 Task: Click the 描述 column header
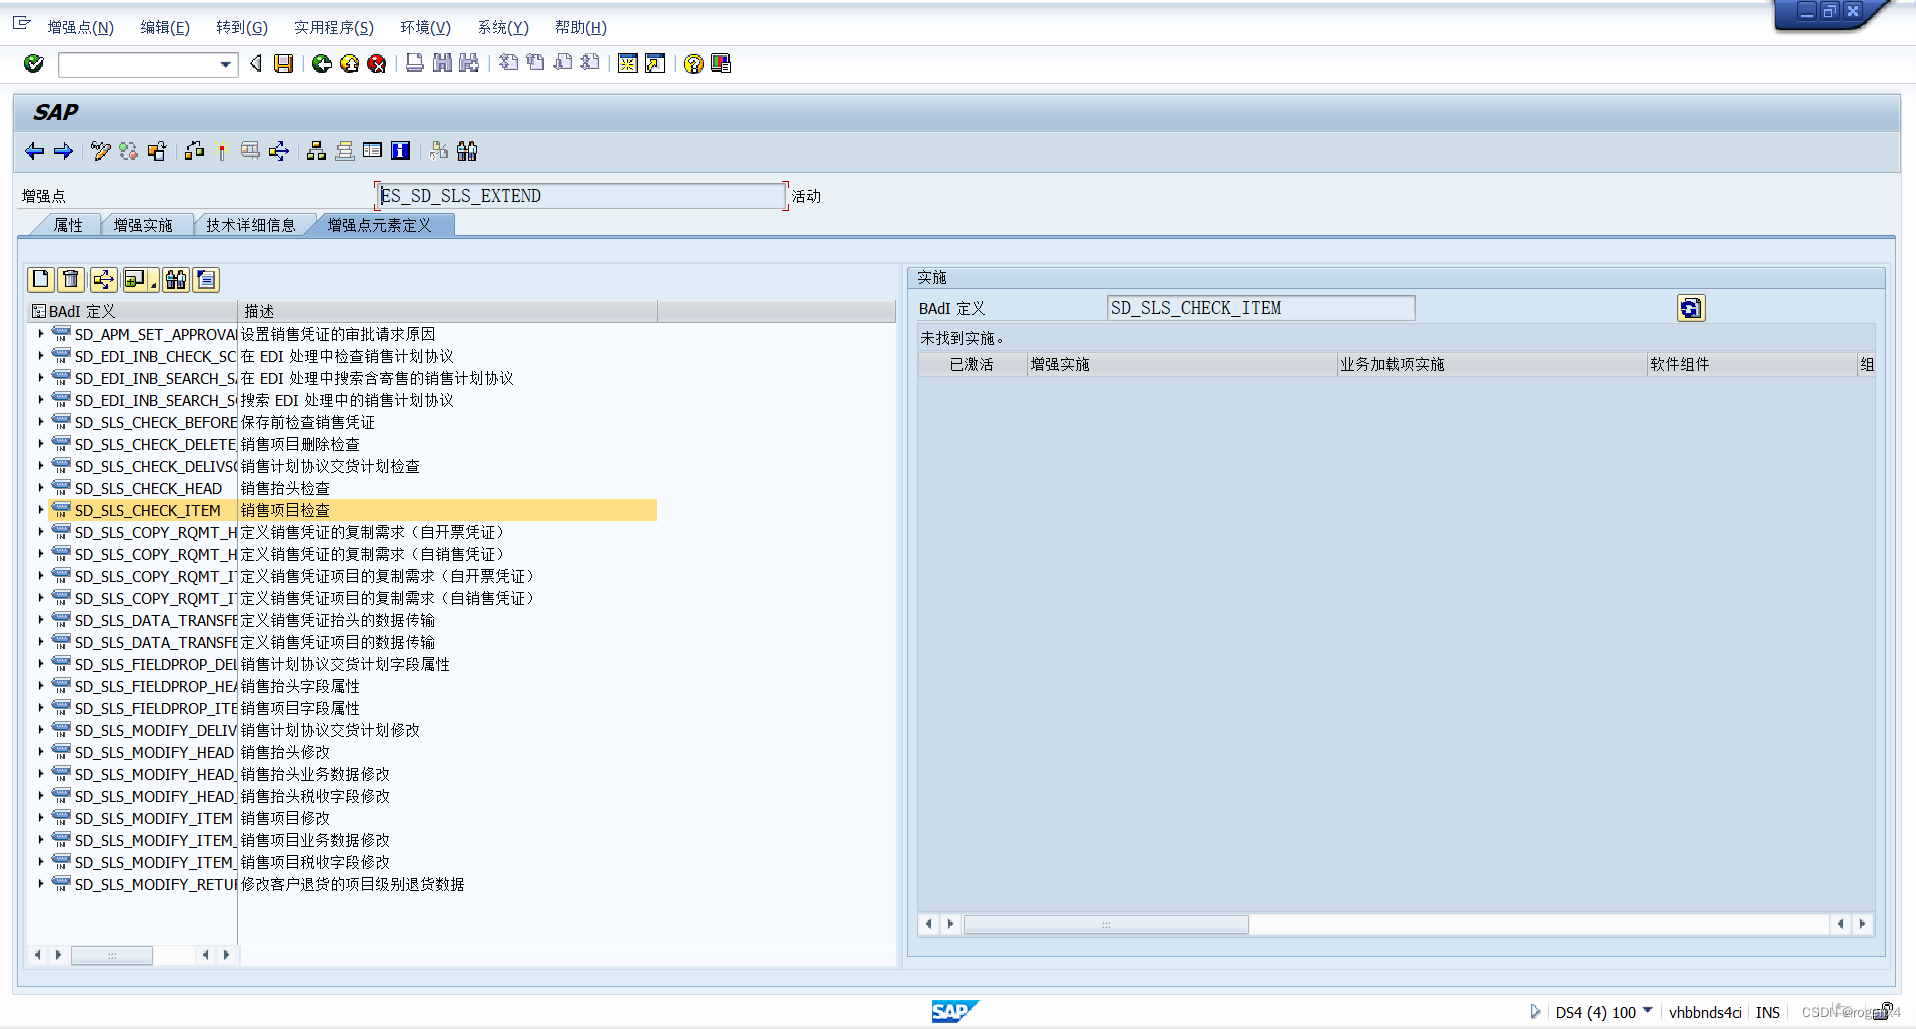(448, 311)
